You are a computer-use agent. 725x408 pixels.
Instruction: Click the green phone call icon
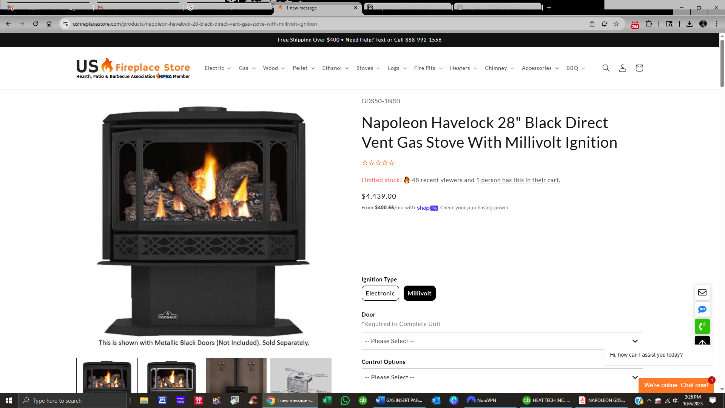point(702,327)
